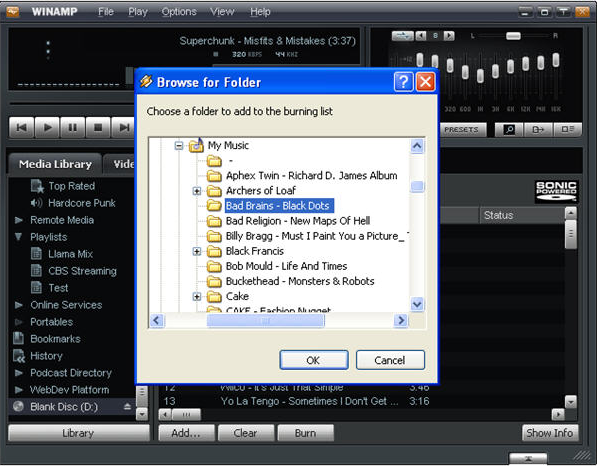Click the Previous track button

[x=22, y=128]
